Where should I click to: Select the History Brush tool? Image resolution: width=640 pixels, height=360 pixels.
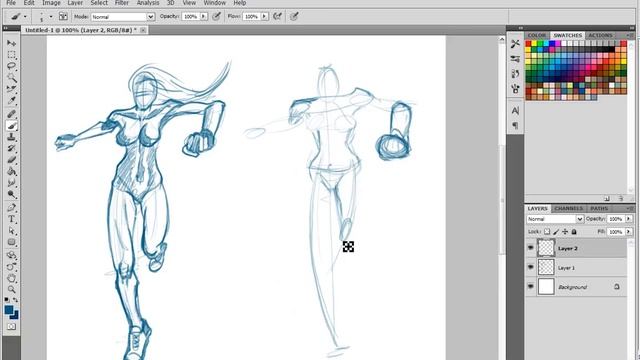(11, 149)
